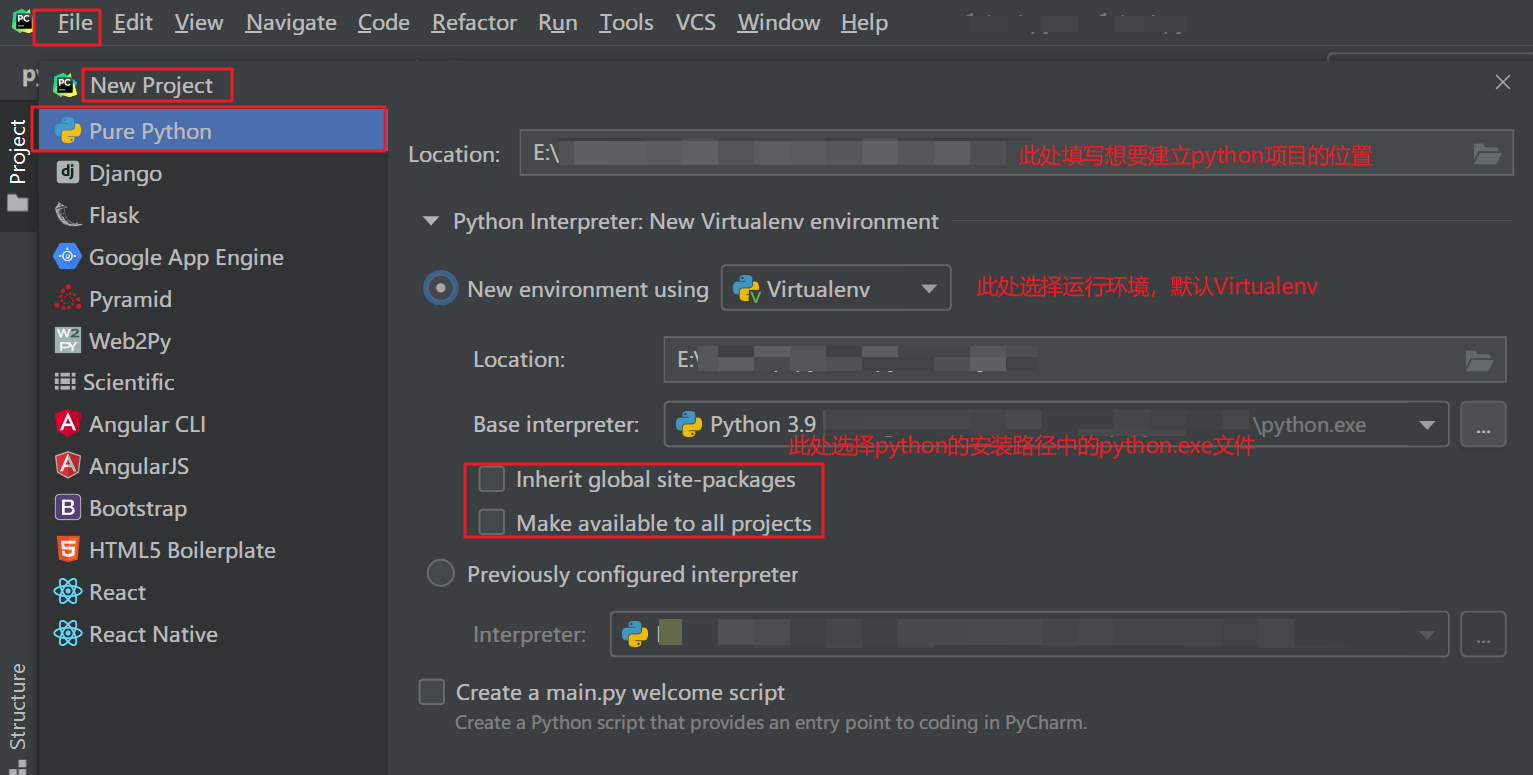Select the Pure Python project type

pos(212,131)
